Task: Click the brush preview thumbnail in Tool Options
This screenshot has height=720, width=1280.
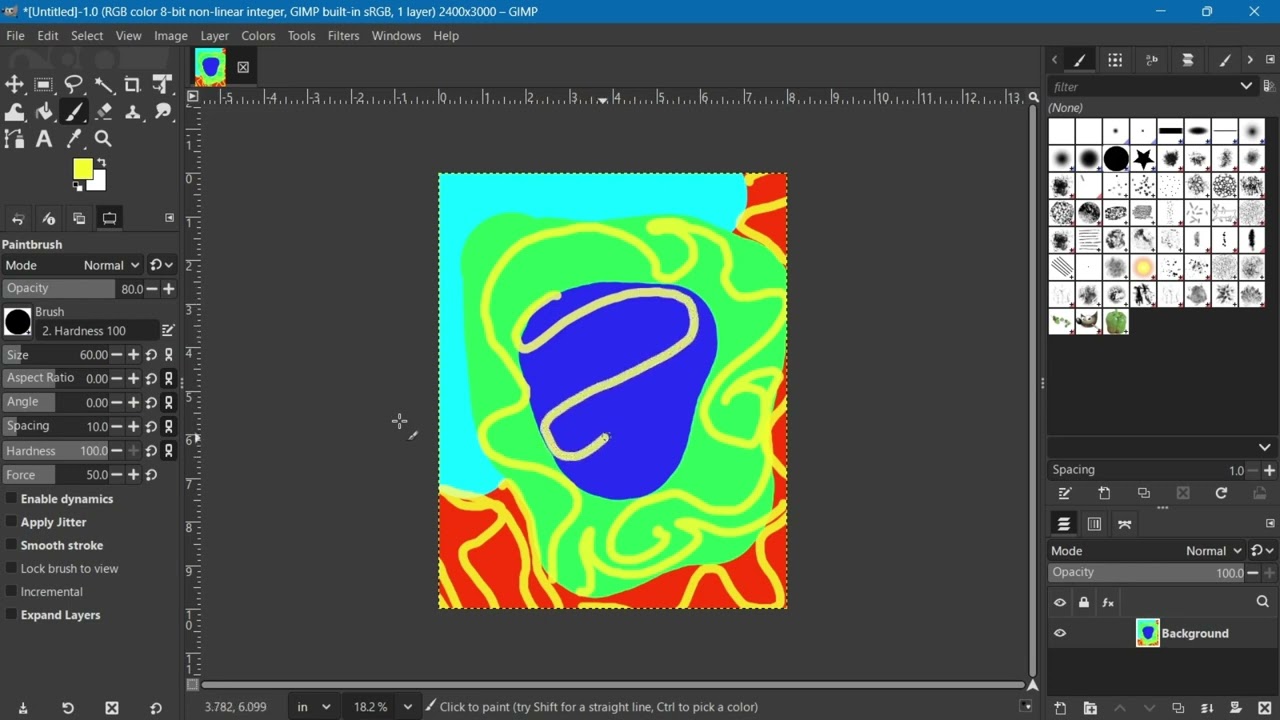Action: click(x=18, y=322)
